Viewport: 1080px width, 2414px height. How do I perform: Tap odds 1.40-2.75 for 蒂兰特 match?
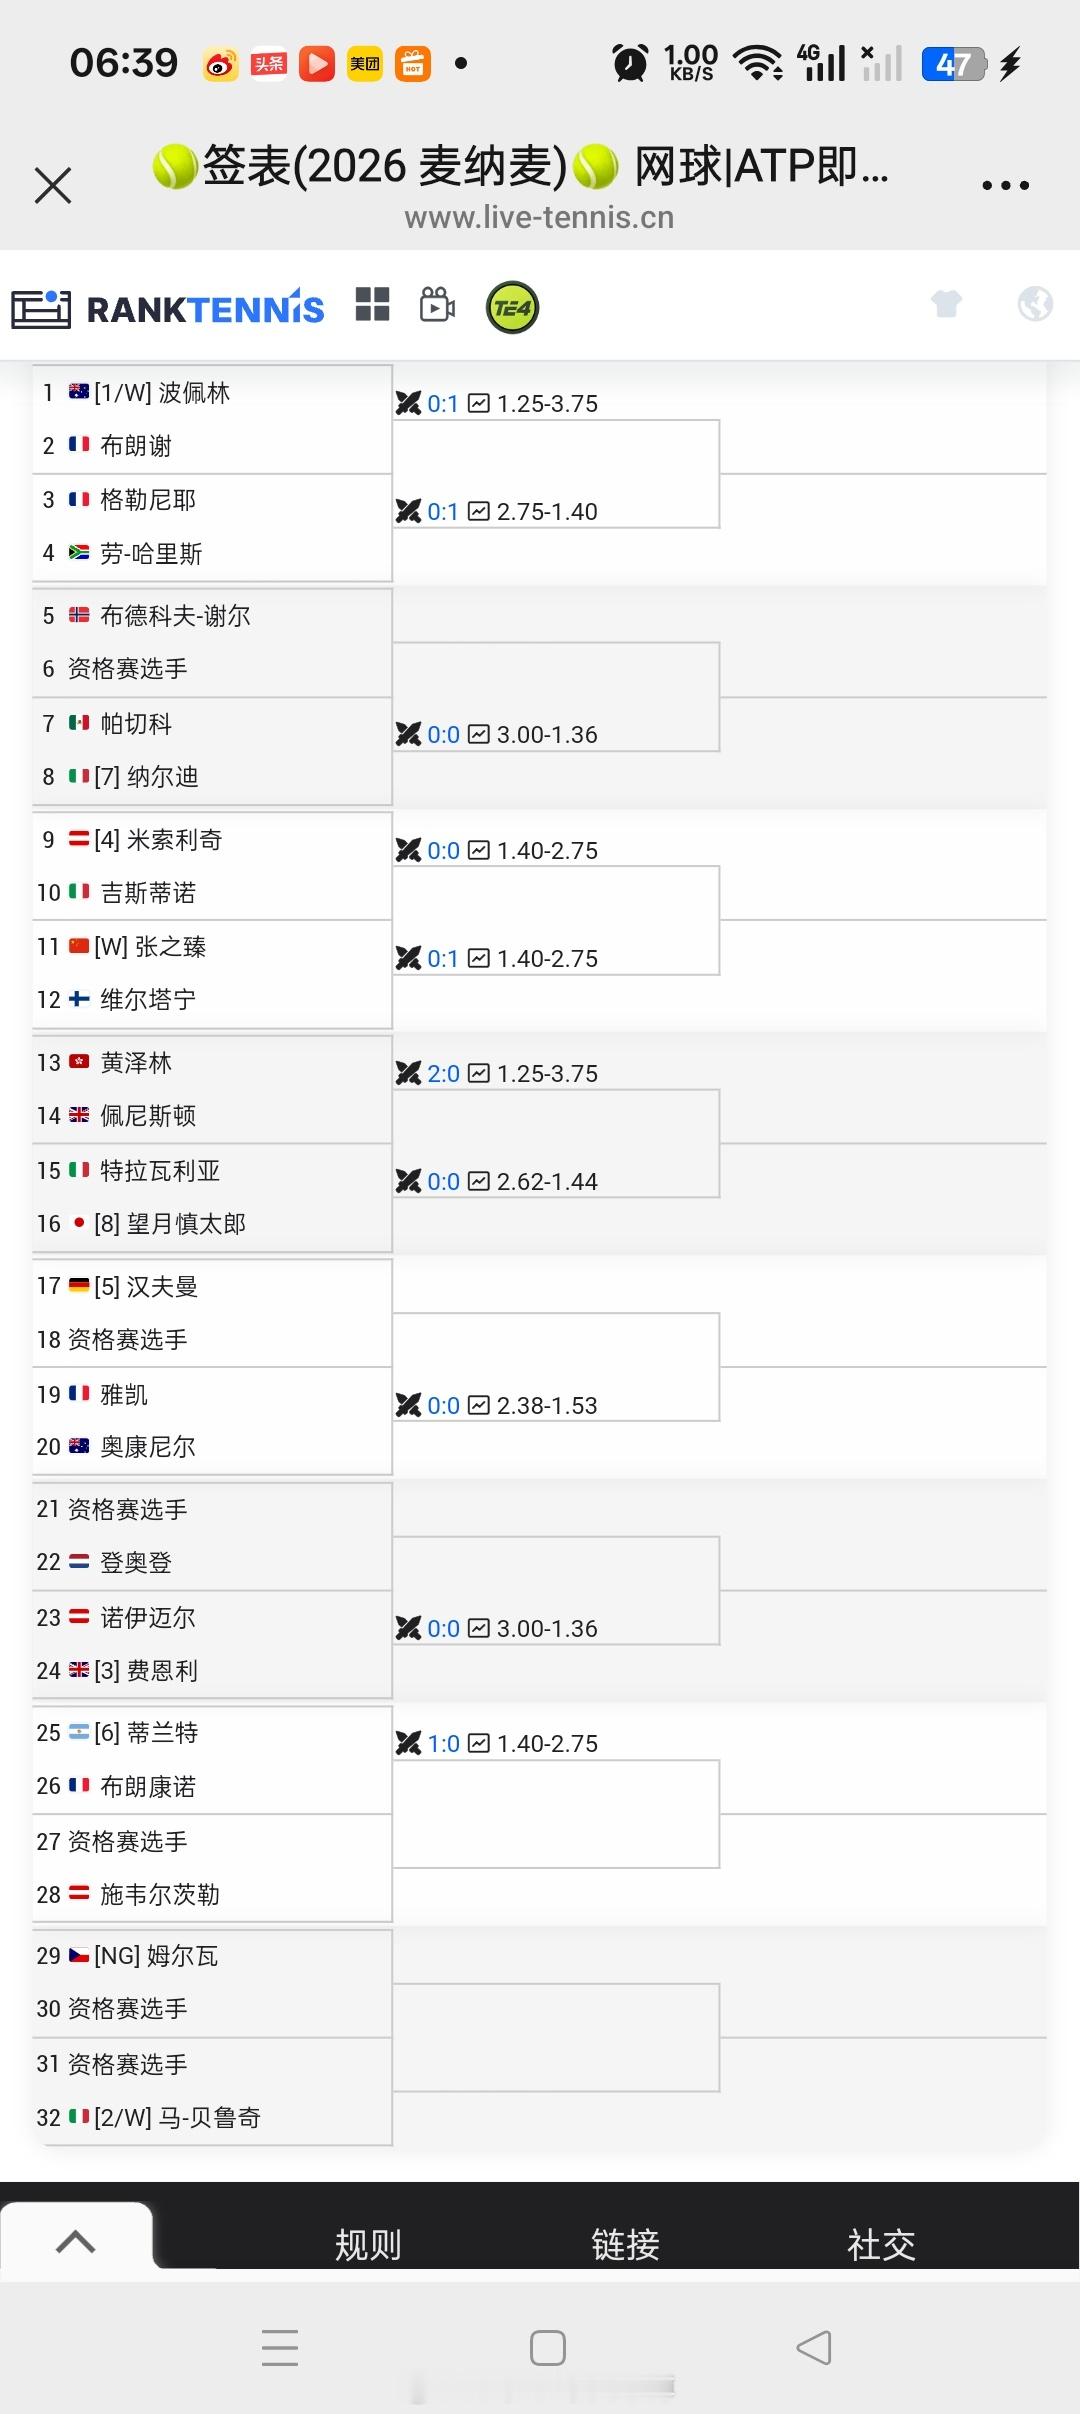coord(547,1743)
